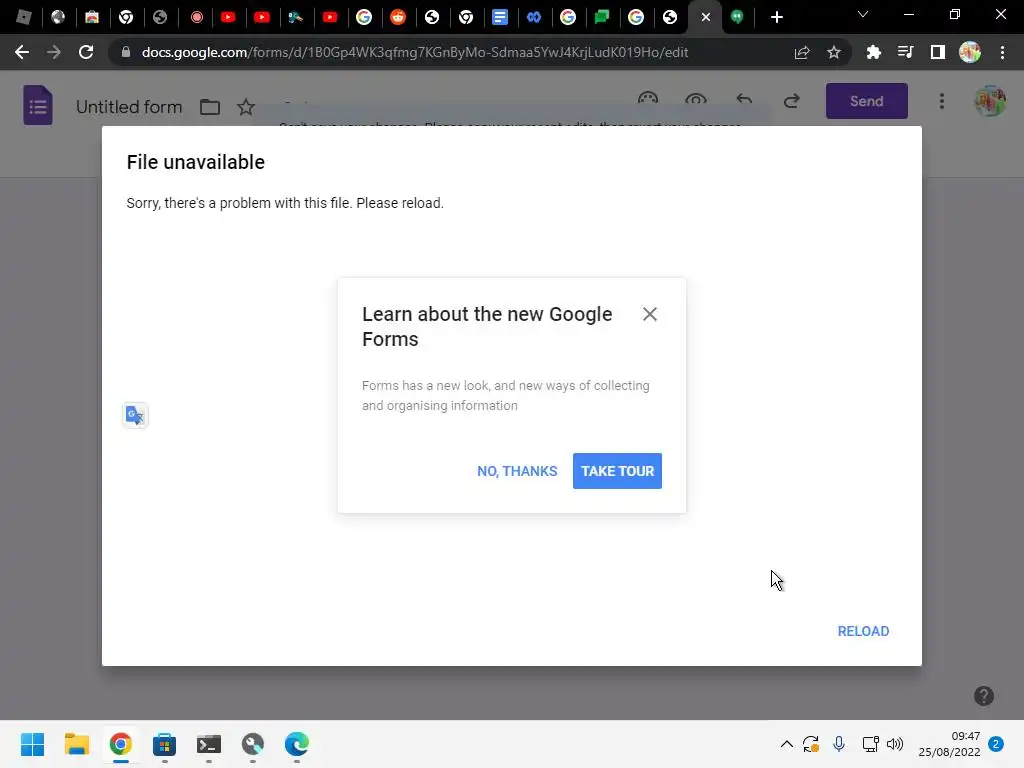The image size is (1024, 768).
Task: Switch to the Google Chat tab
Action: coord(601,17)
